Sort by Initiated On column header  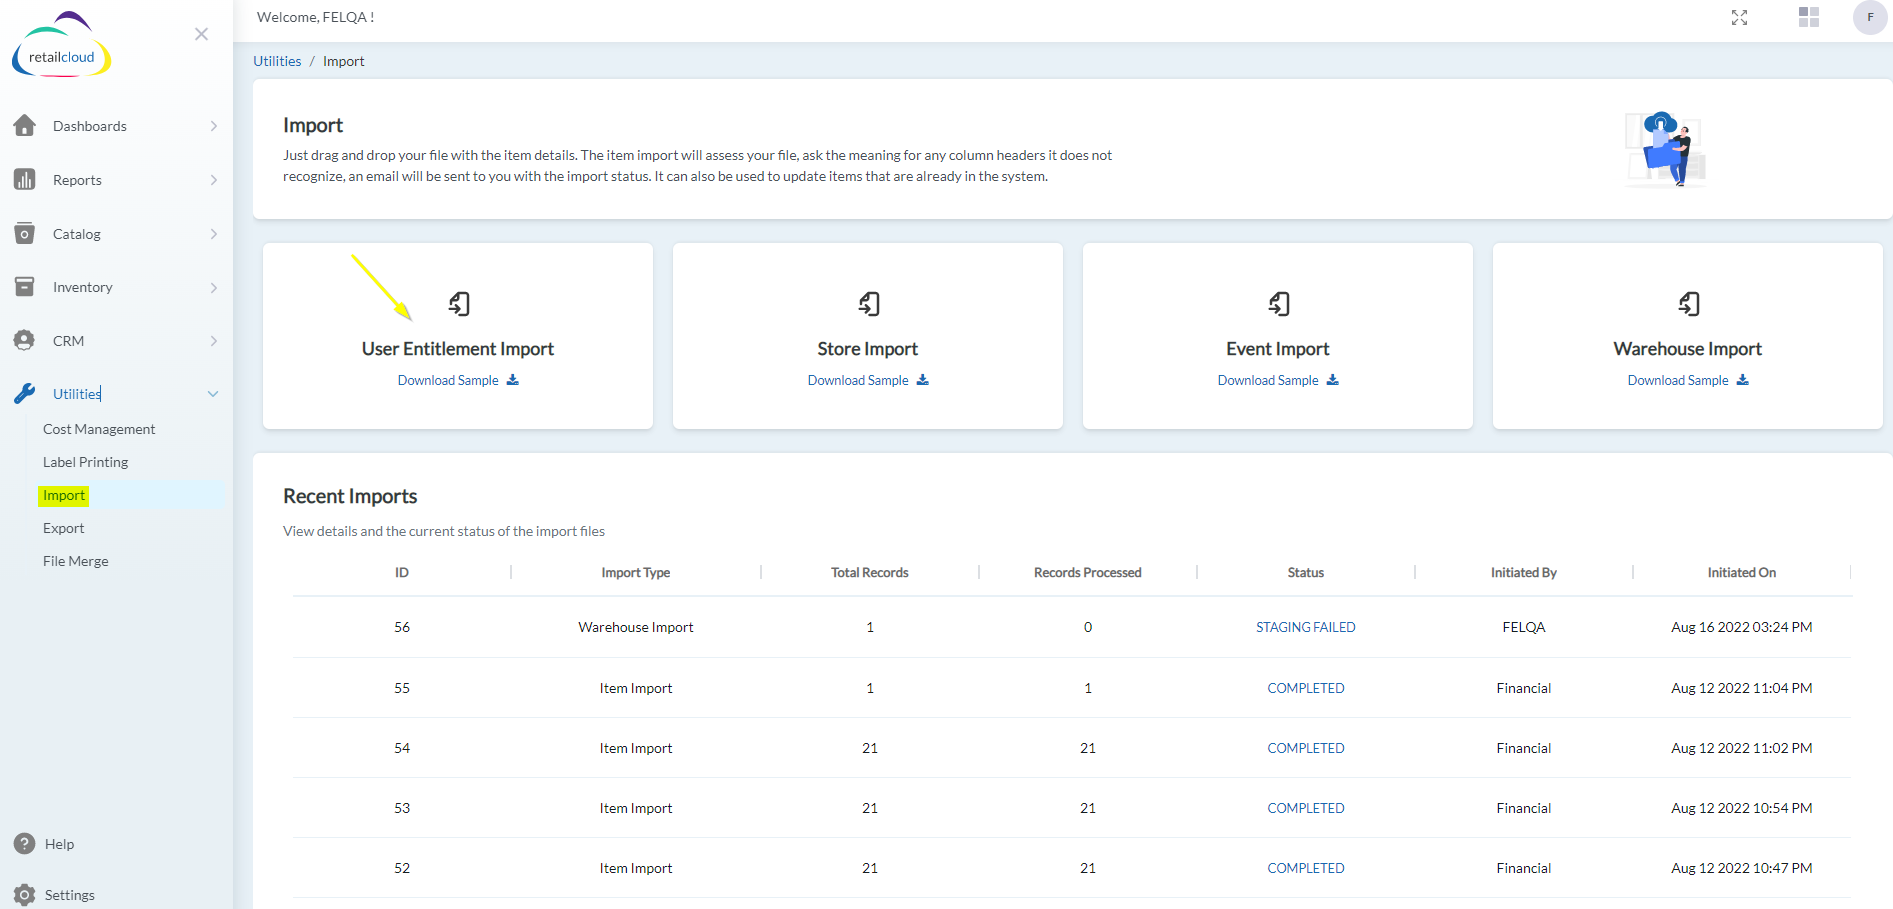click(x=1742, y=572)
